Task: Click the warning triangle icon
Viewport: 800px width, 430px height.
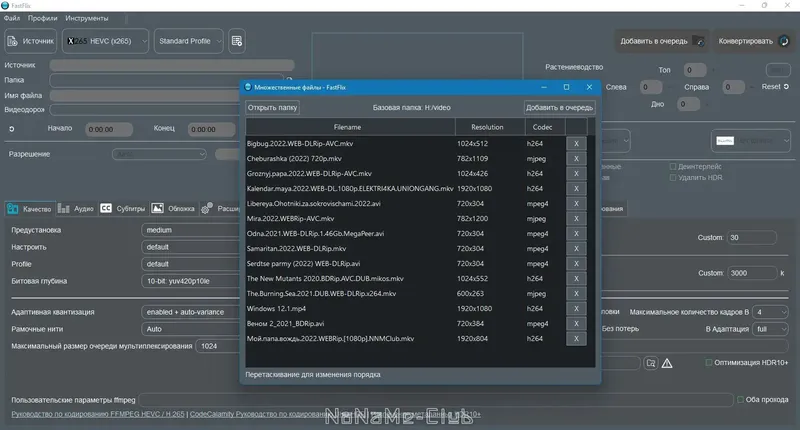Action: (667, 363)
